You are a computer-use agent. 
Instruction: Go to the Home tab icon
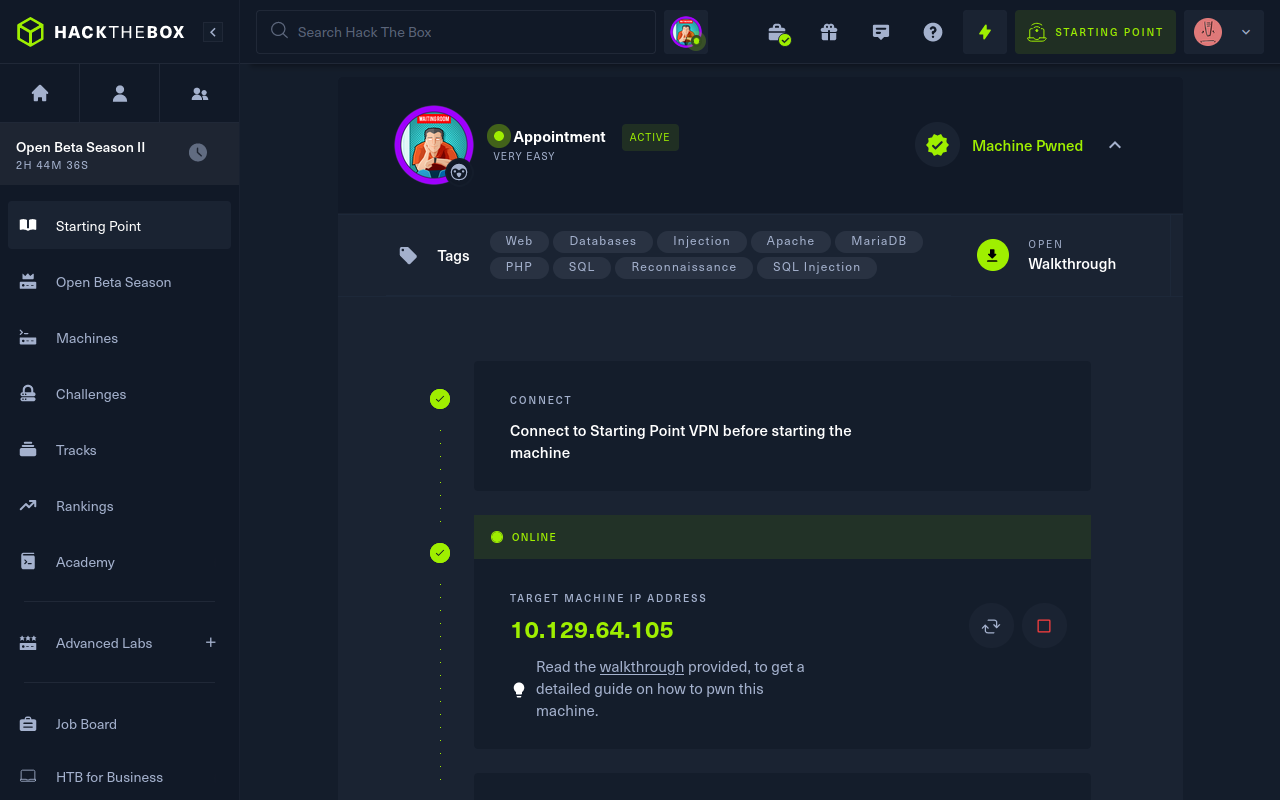tap(40, 93)
